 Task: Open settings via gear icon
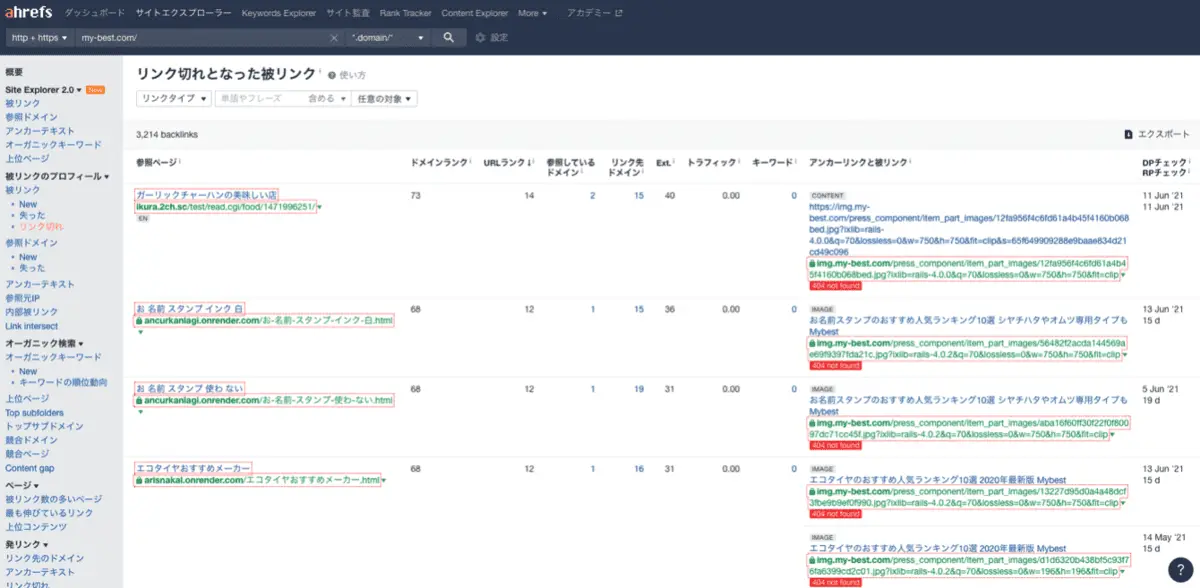480,38
